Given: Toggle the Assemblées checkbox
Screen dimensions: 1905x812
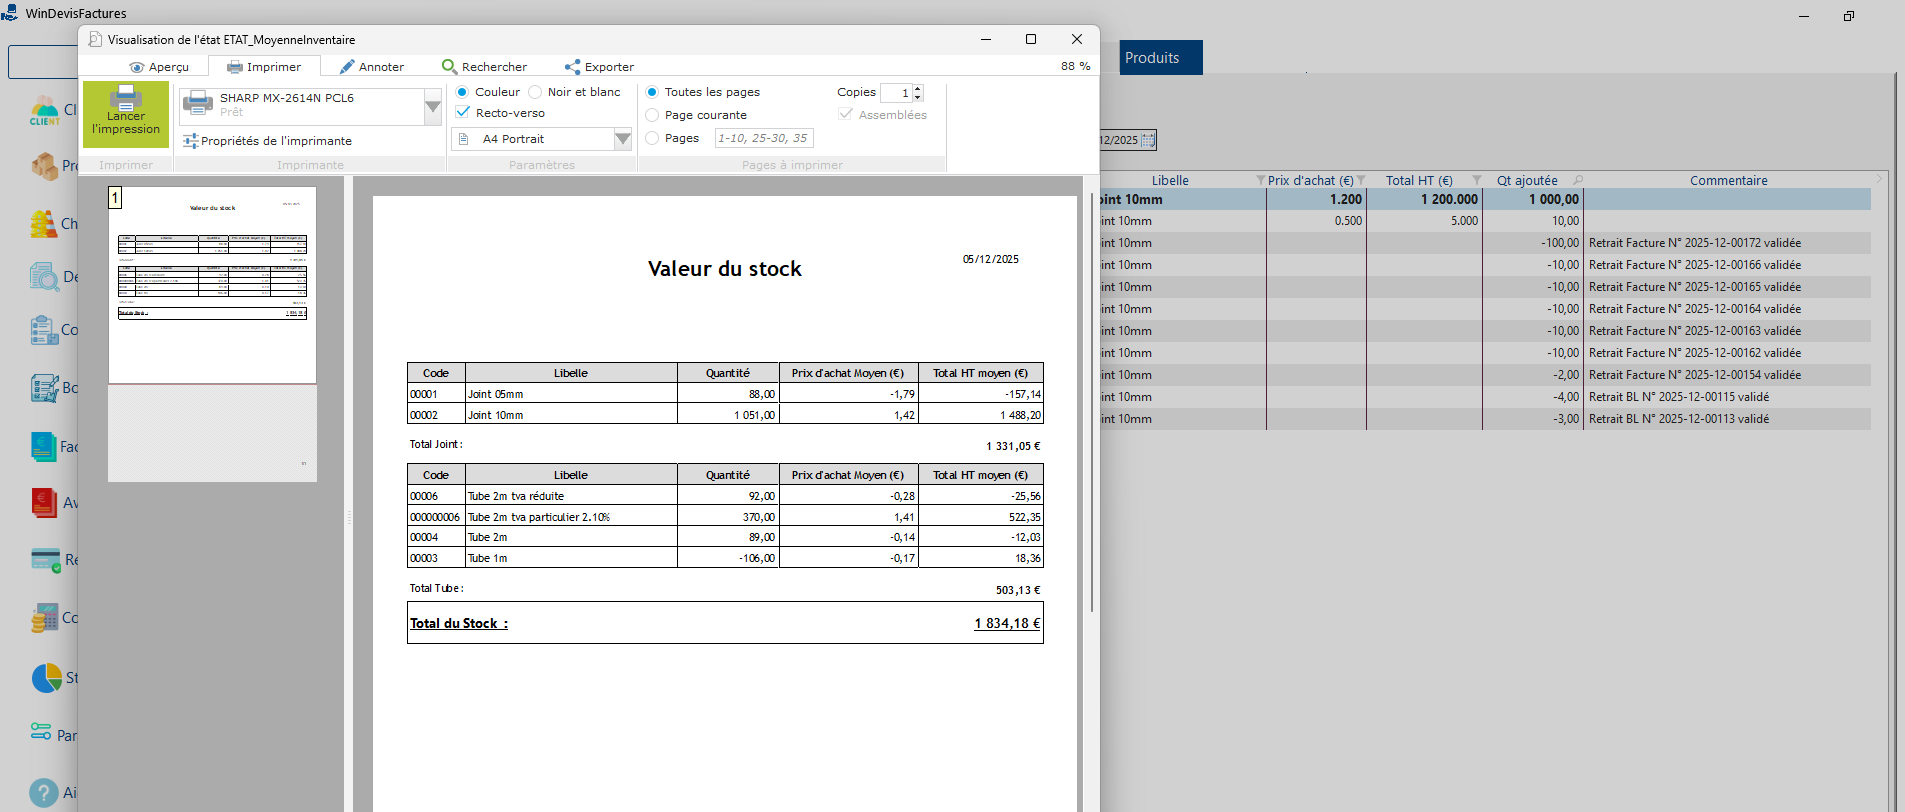Looking at the screenshot, I should pyautogui.click(x=846, y=114).
